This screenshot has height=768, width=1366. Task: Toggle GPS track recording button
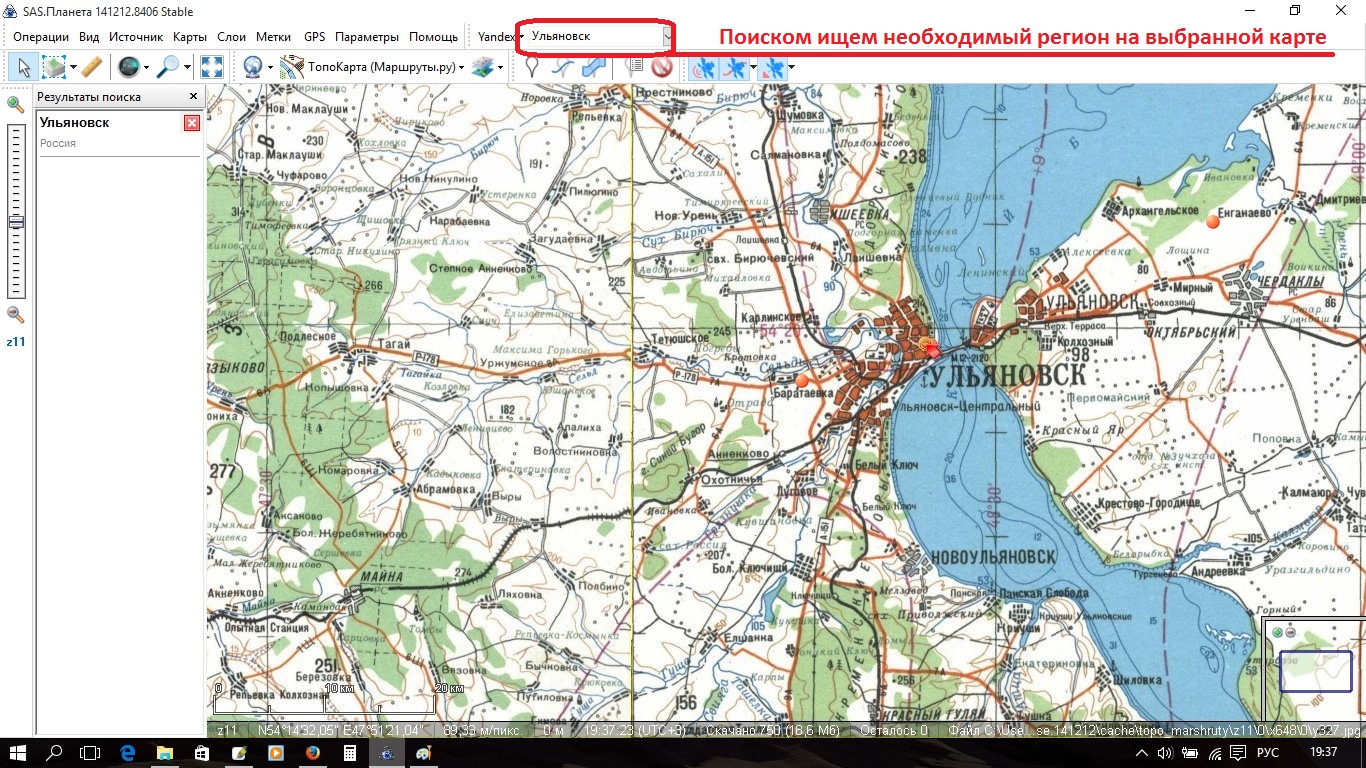[735, 67]
